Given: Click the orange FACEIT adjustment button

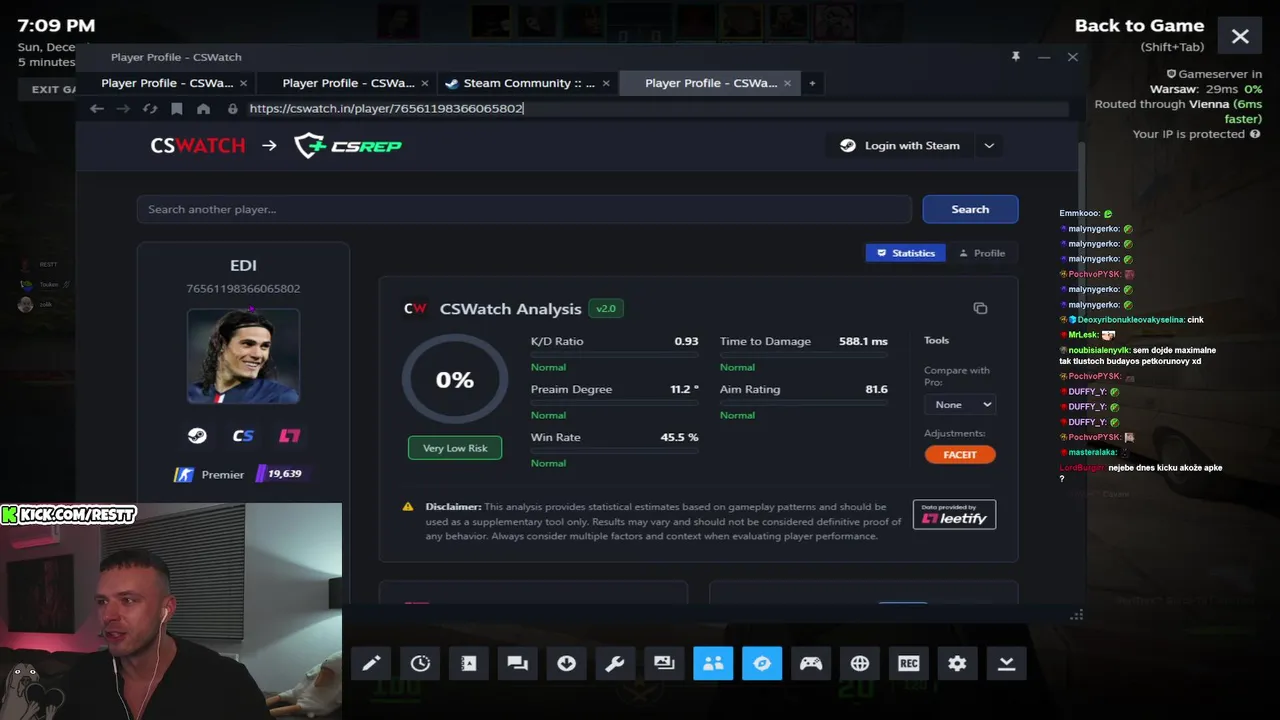Looking at the screenshot, I should (x=960, y=454).
